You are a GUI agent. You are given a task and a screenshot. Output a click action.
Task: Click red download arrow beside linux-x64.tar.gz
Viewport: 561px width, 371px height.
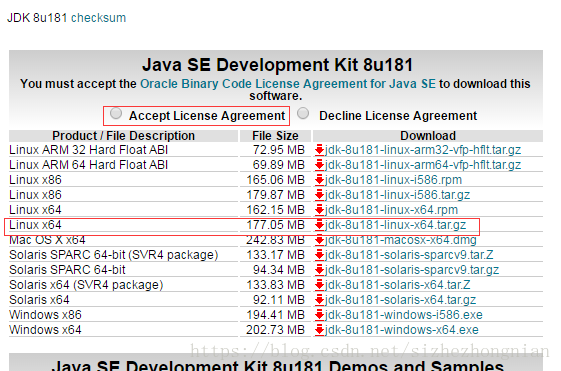[319, 225]
